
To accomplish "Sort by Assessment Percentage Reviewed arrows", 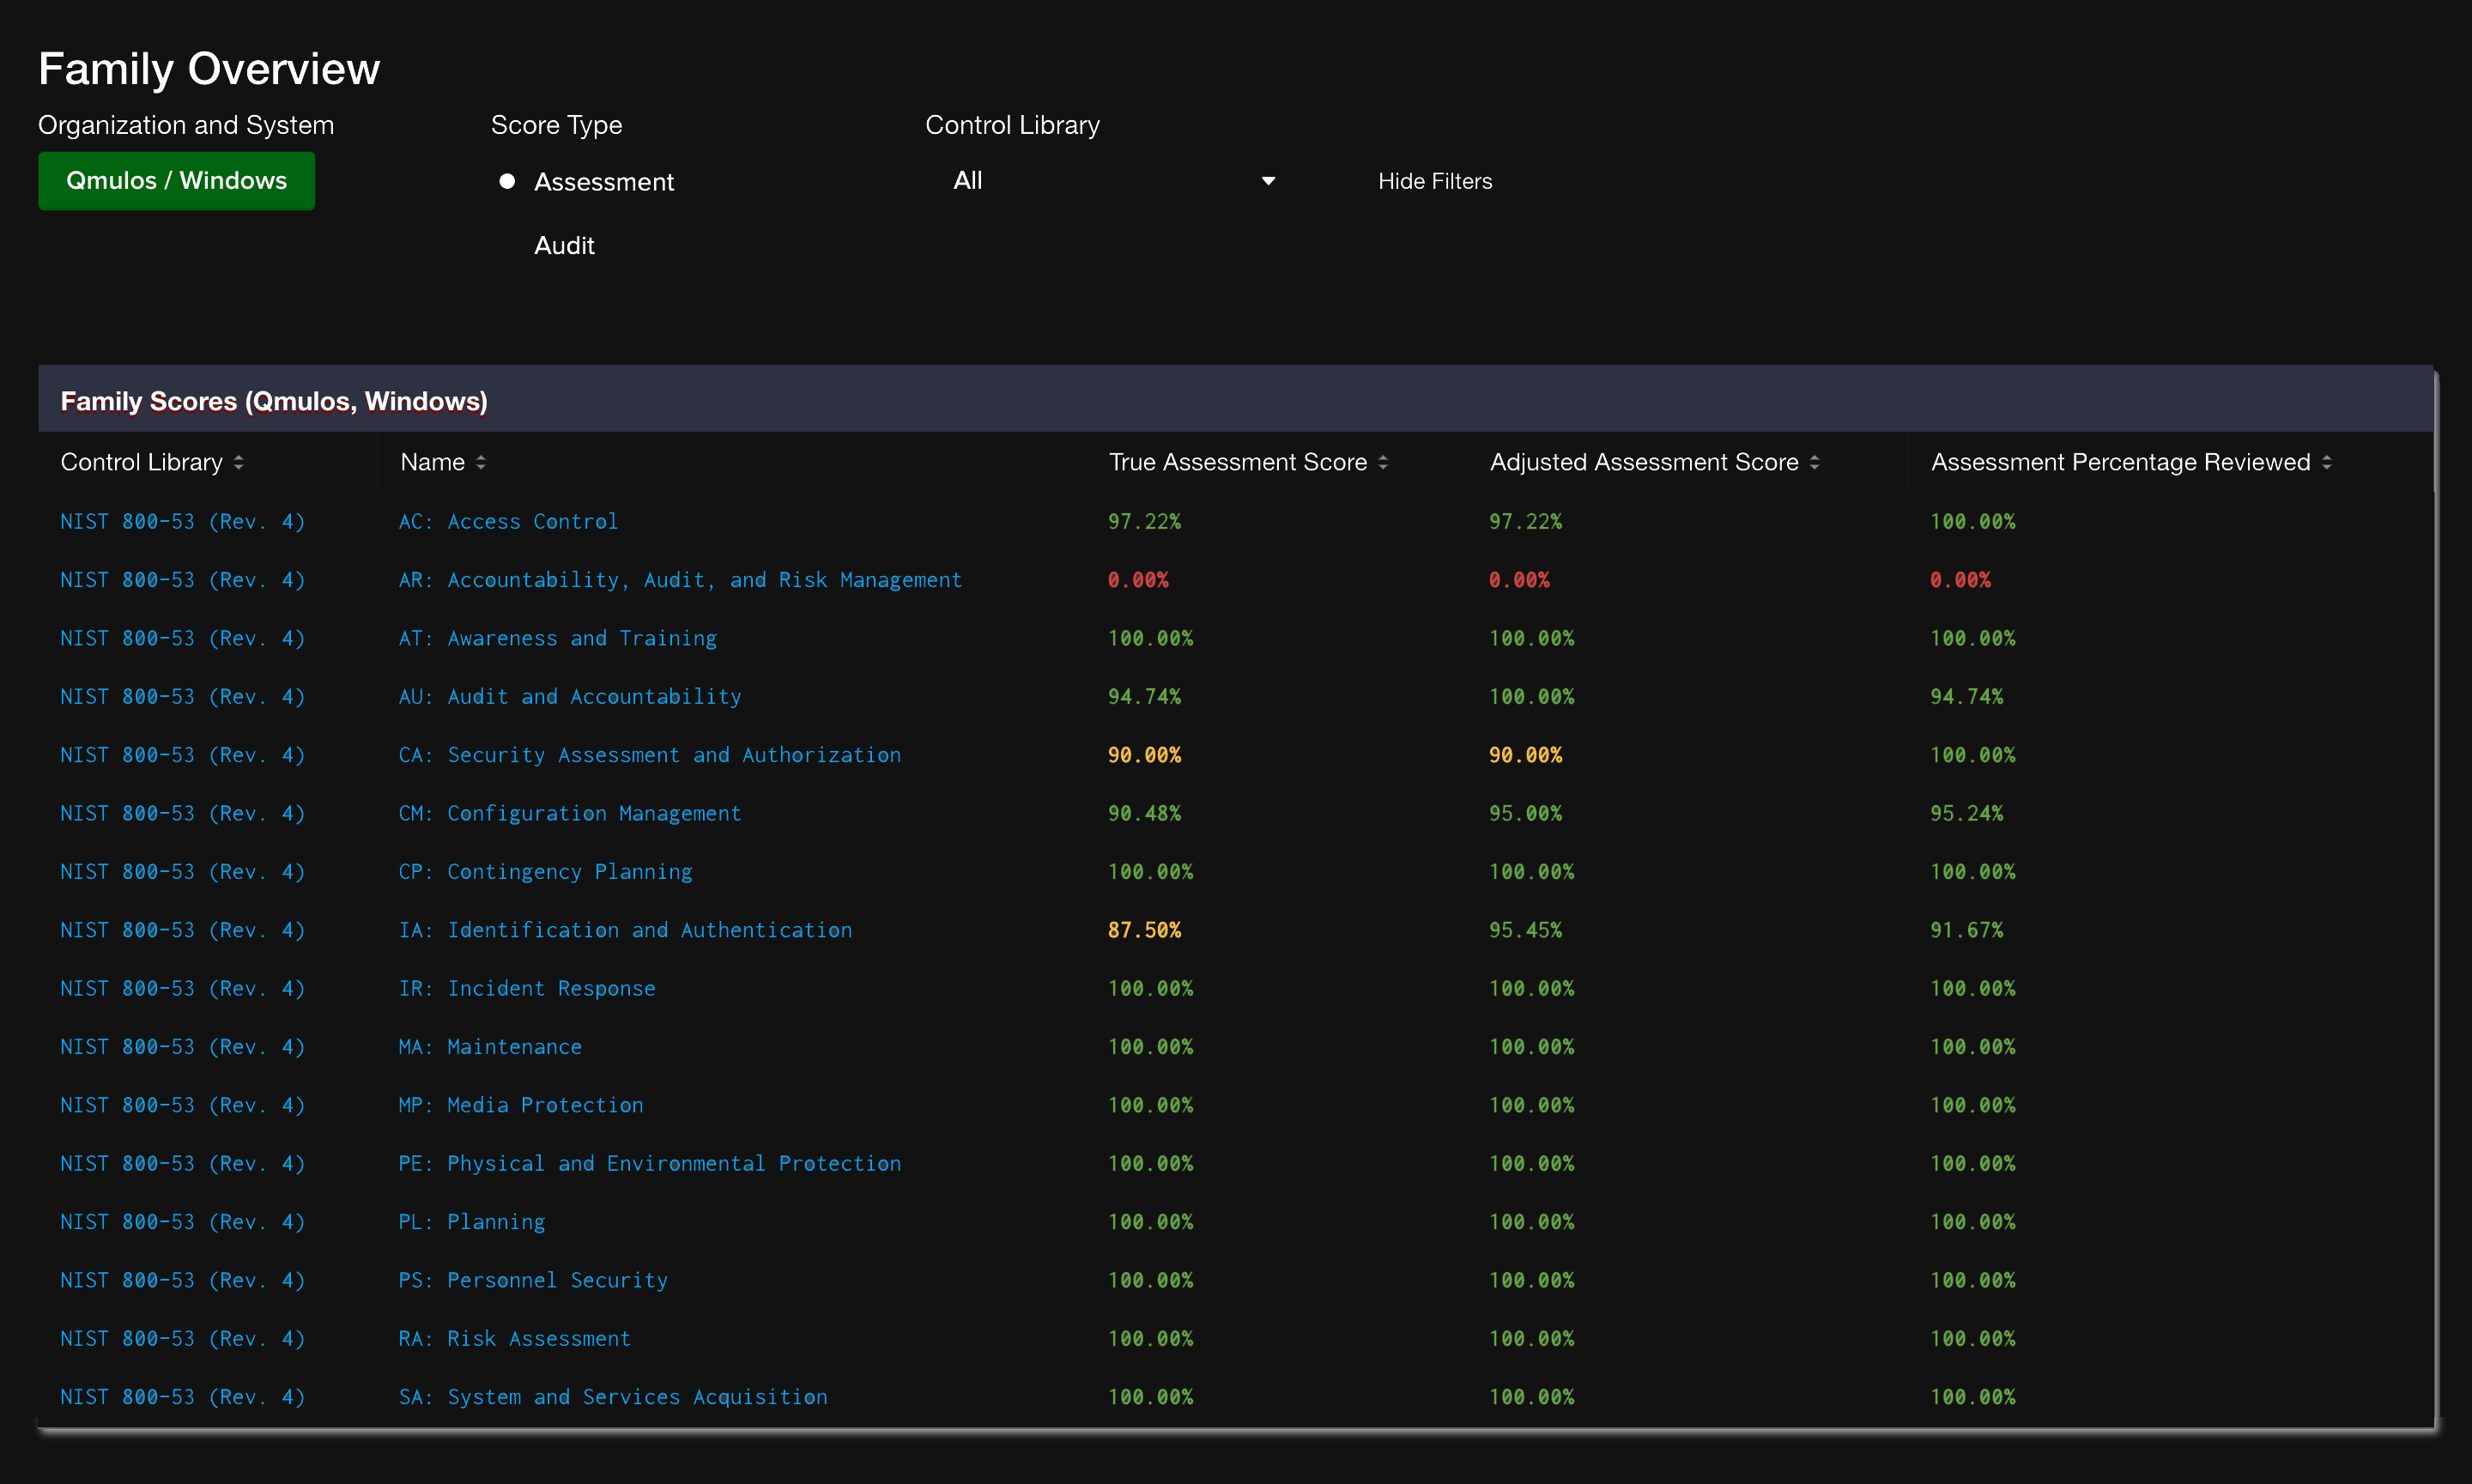I will tap(2326, 462).
